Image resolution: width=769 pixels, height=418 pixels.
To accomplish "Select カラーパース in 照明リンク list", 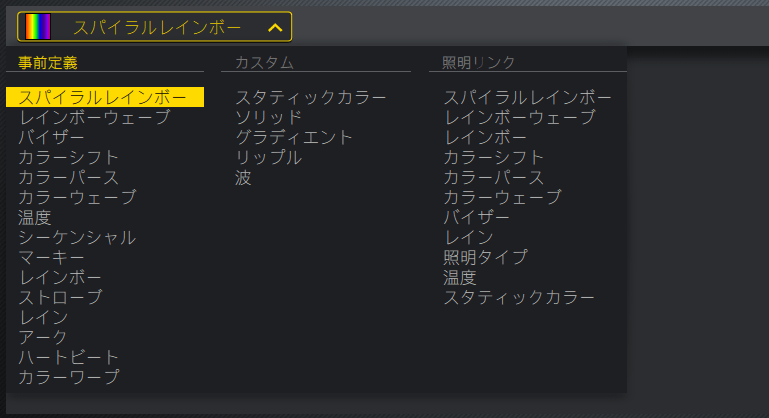I will [494, 178].
